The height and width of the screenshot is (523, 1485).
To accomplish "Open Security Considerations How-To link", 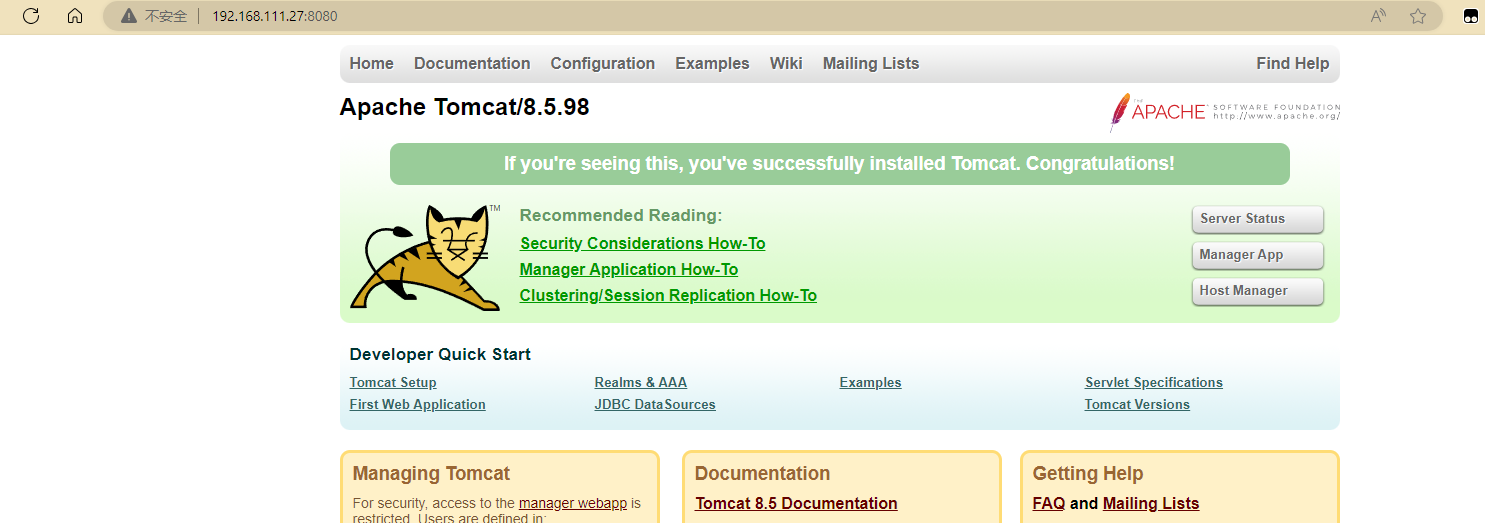I will (642, 243).
